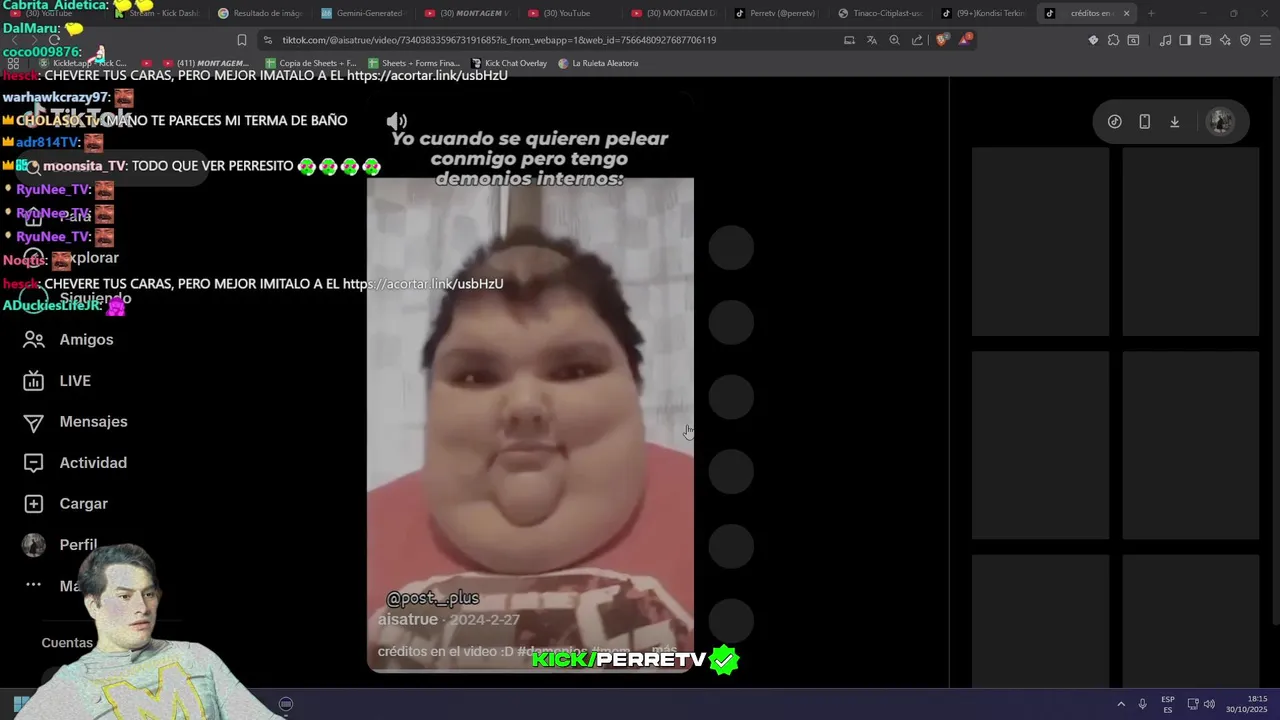
Task: Click the phone app icon in top pill
Action: (1145, 122)
